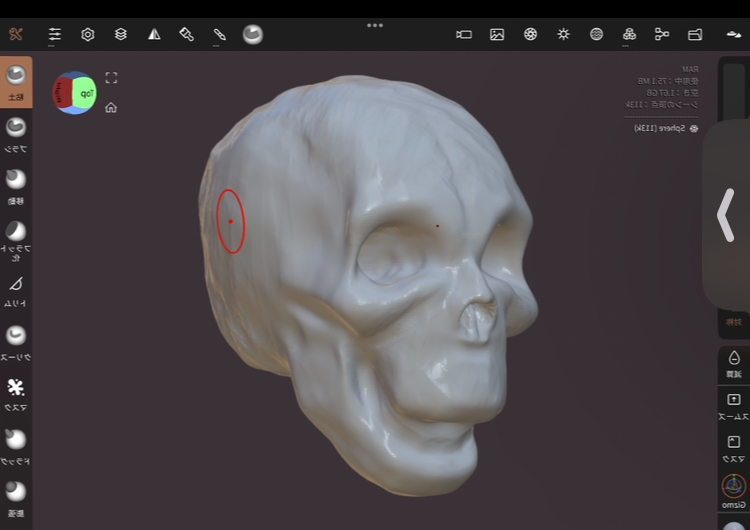The height and width of the screenshot is (530, 750).
Task: Open the Layers menu in top bar
Action: tap(121, 34)
